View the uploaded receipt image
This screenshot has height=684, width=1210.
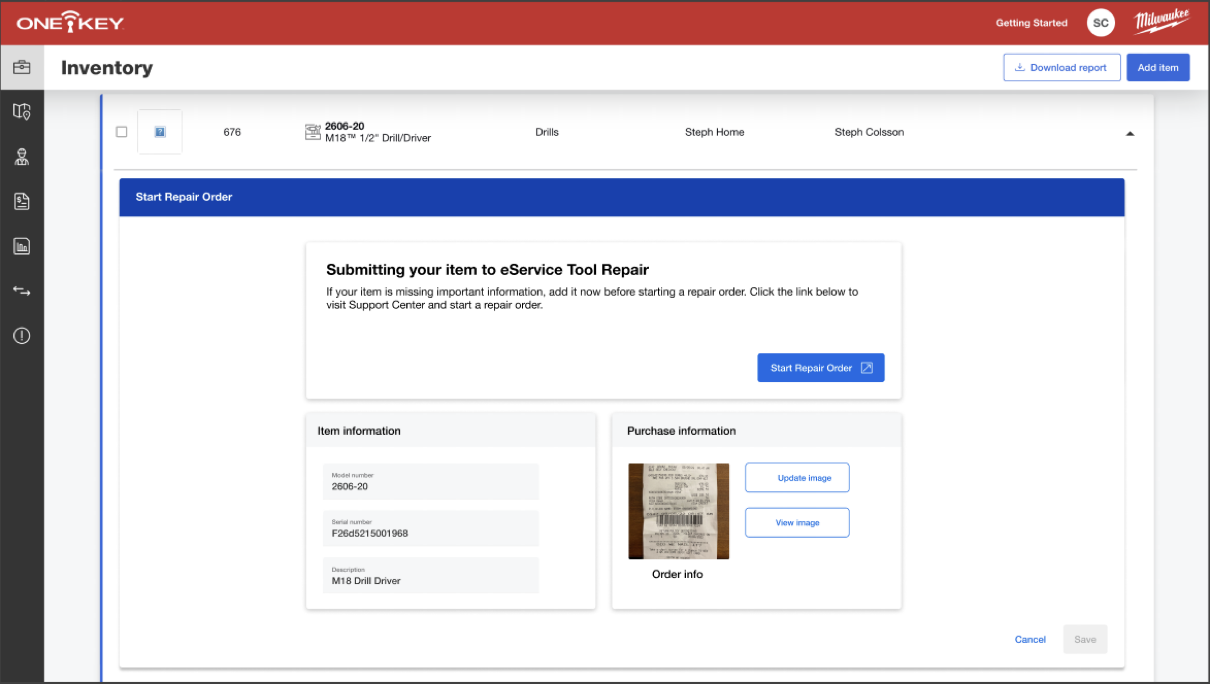click(797, 522)
